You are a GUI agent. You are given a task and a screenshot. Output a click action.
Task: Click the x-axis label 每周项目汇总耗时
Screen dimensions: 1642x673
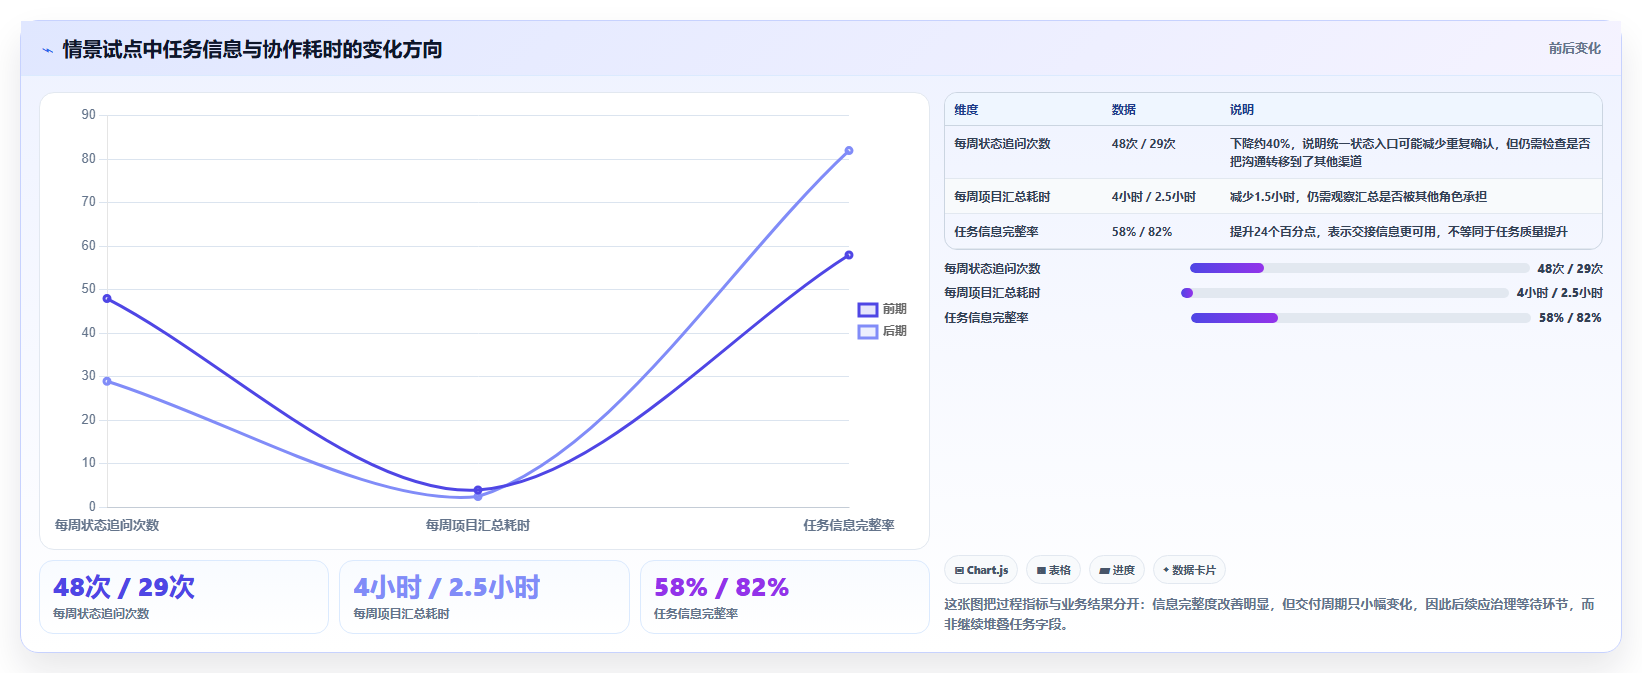click(x=478, y=525)
